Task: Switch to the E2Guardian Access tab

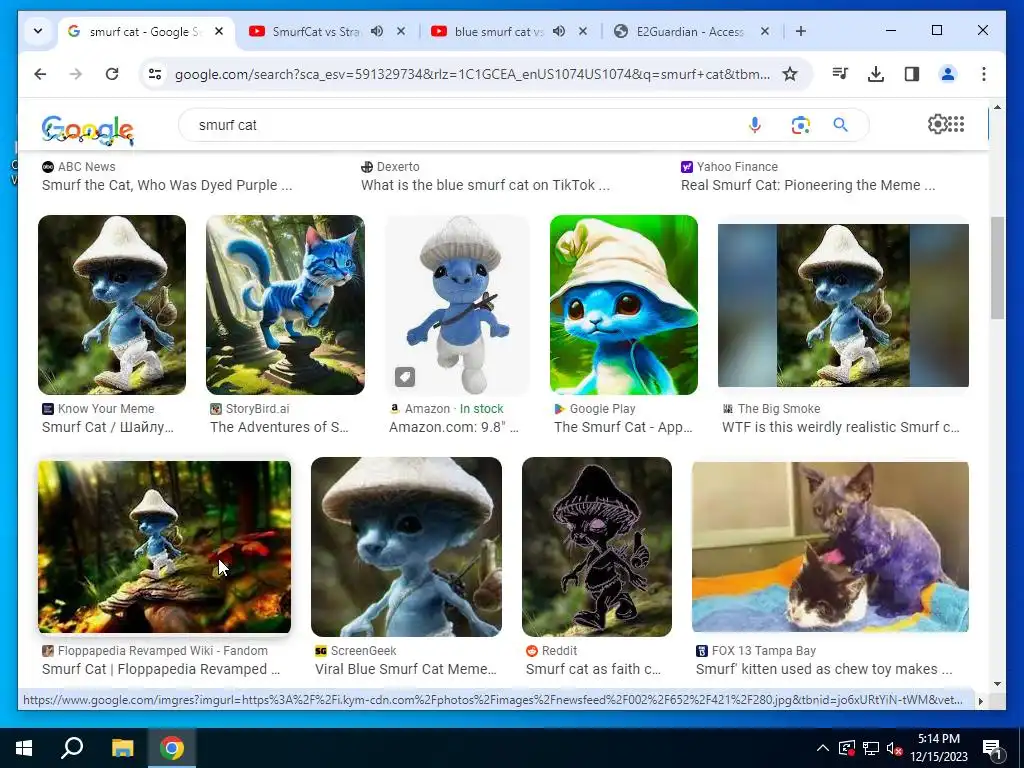Action: coord(690,31)
